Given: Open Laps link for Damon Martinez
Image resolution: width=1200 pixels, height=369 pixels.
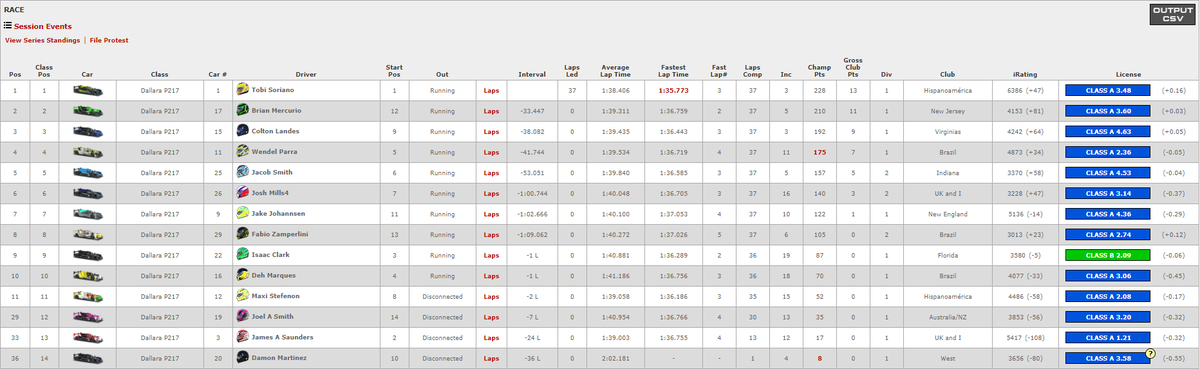Looking at the screenshot, I should 491,357.
